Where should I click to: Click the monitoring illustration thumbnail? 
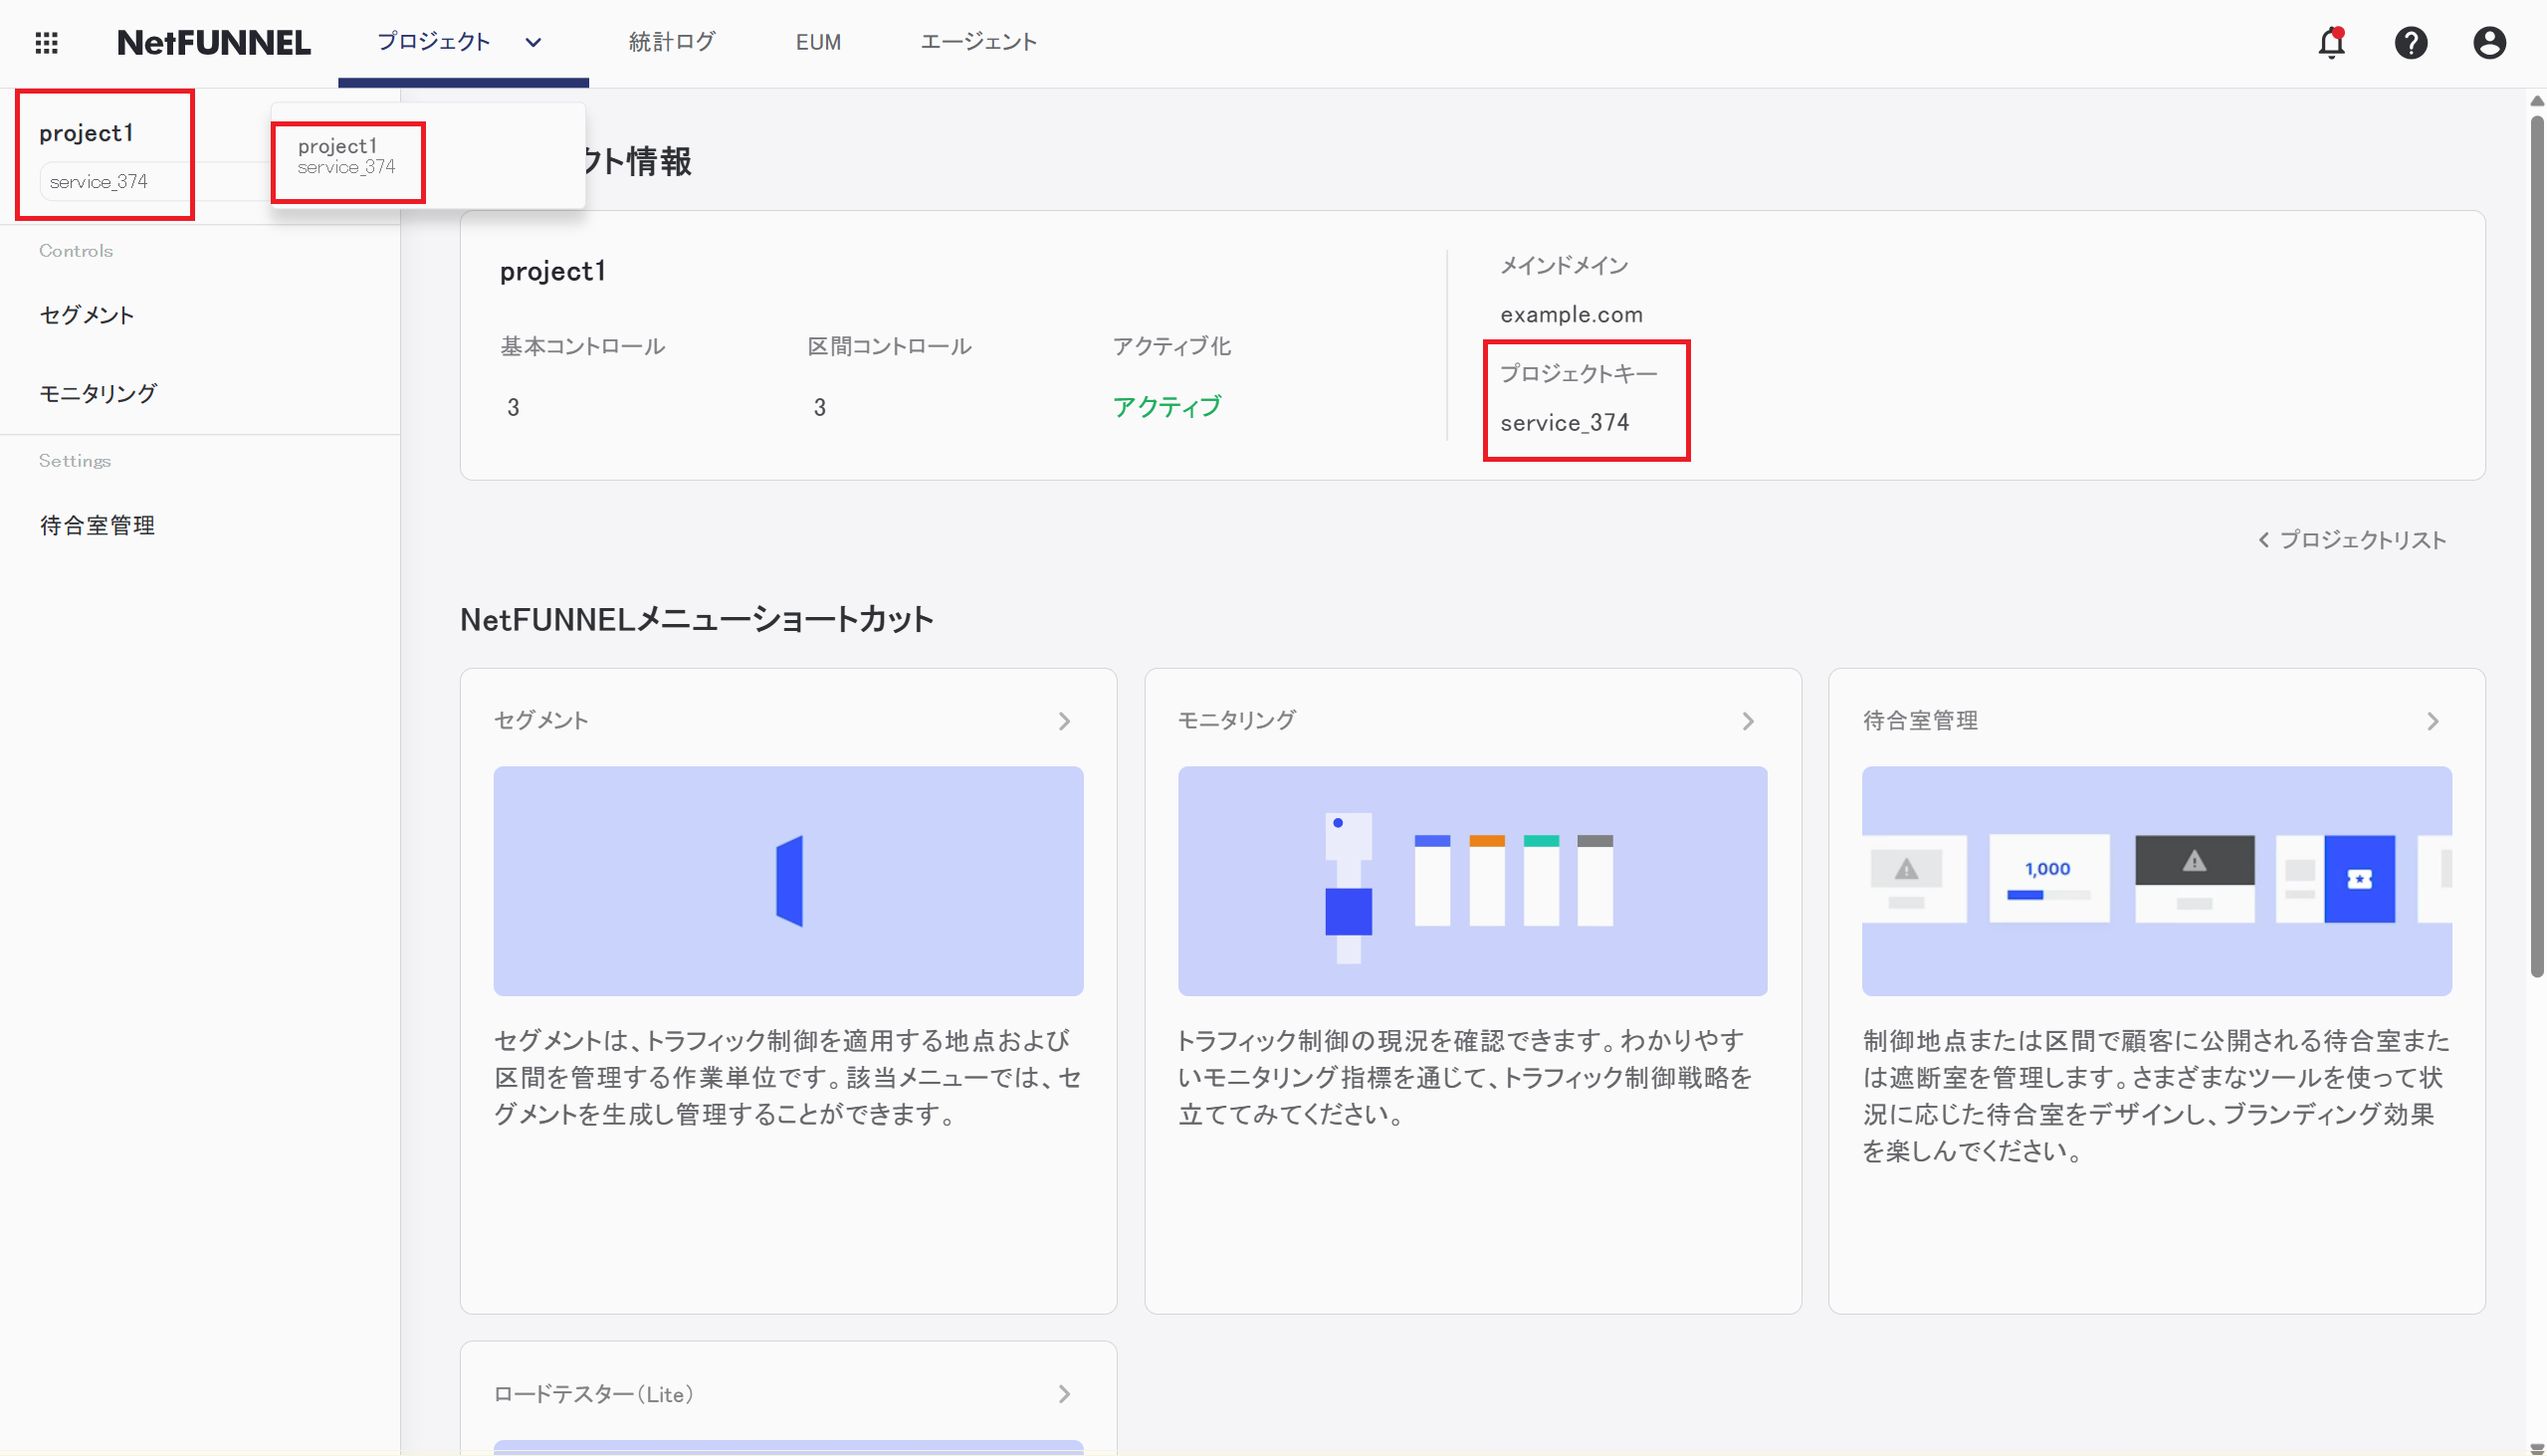point(1472,880)
